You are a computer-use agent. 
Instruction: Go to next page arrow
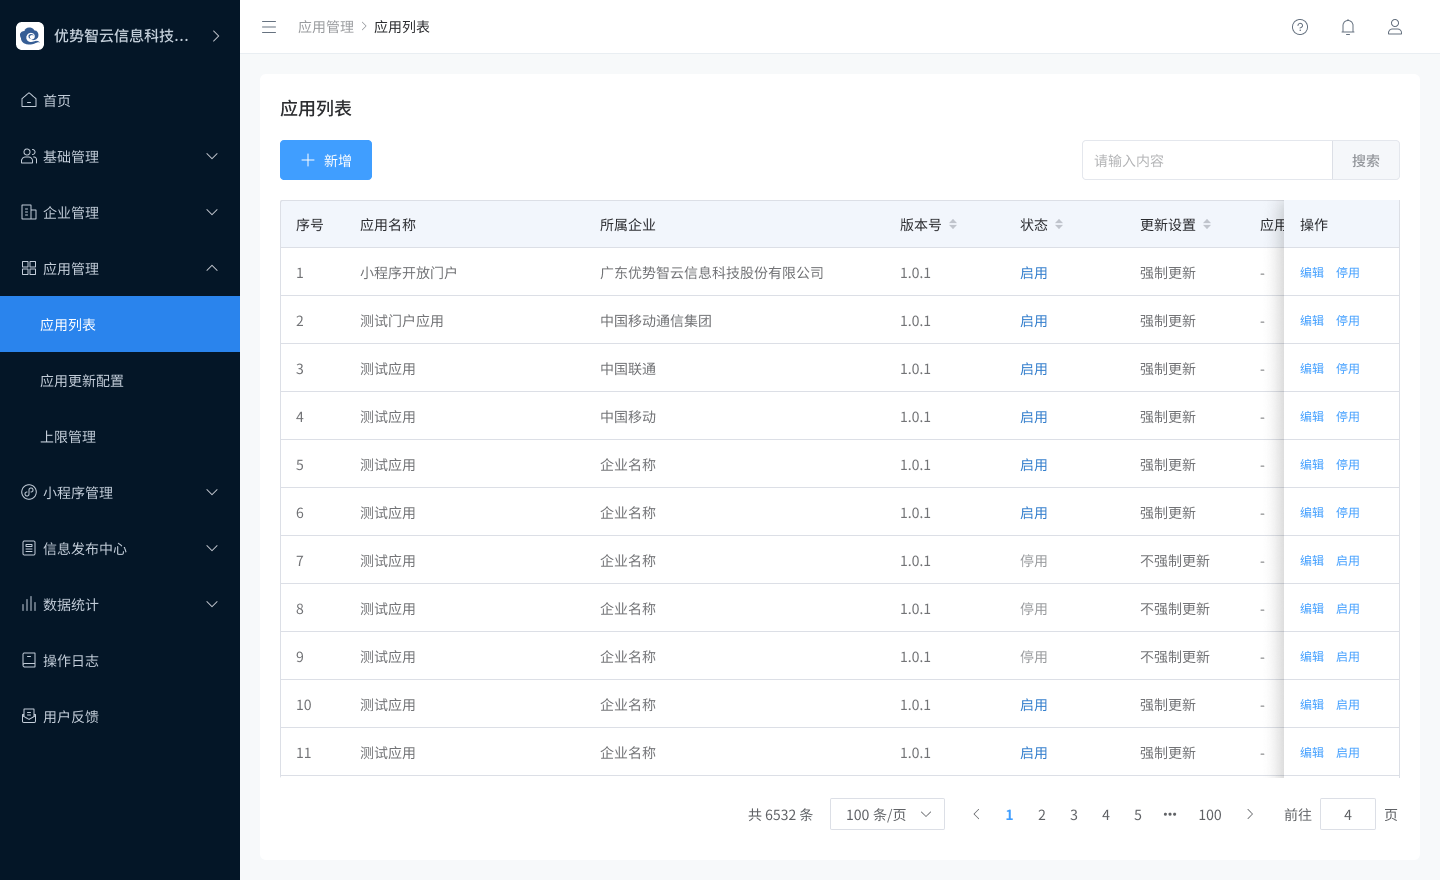[x=1250, y=815]
